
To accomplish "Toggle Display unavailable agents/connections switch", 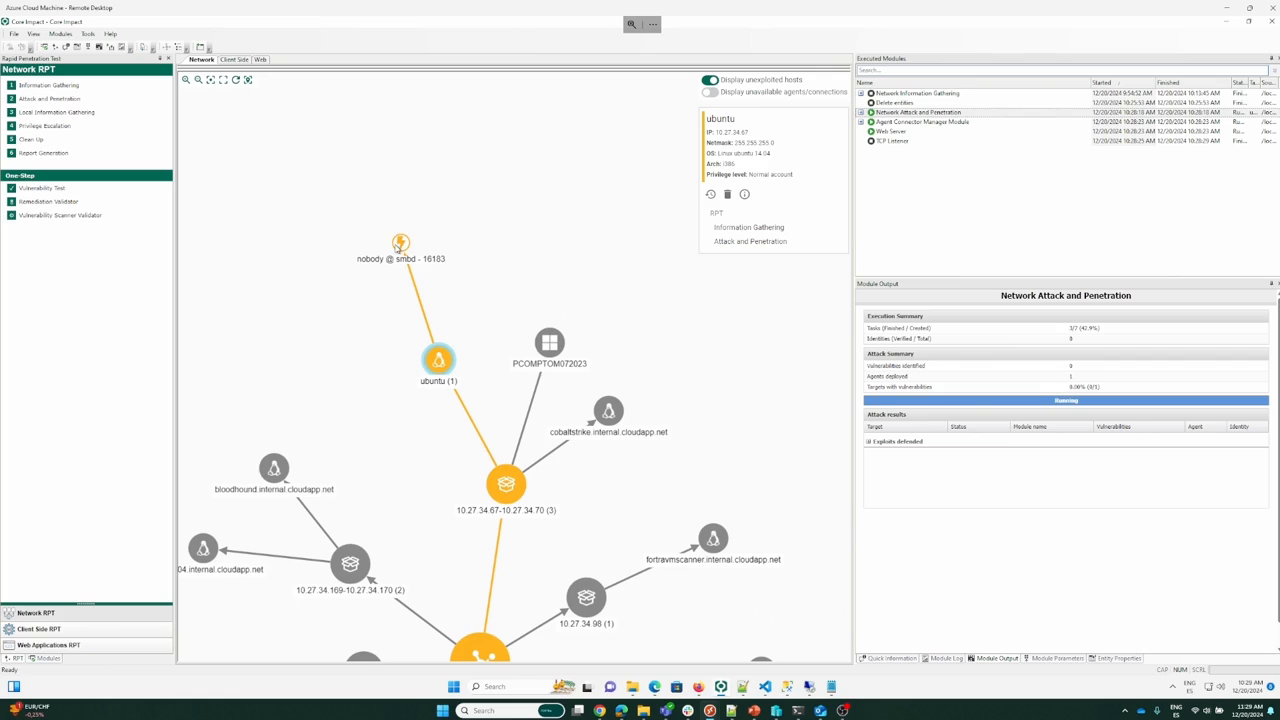I will (710, 92).
